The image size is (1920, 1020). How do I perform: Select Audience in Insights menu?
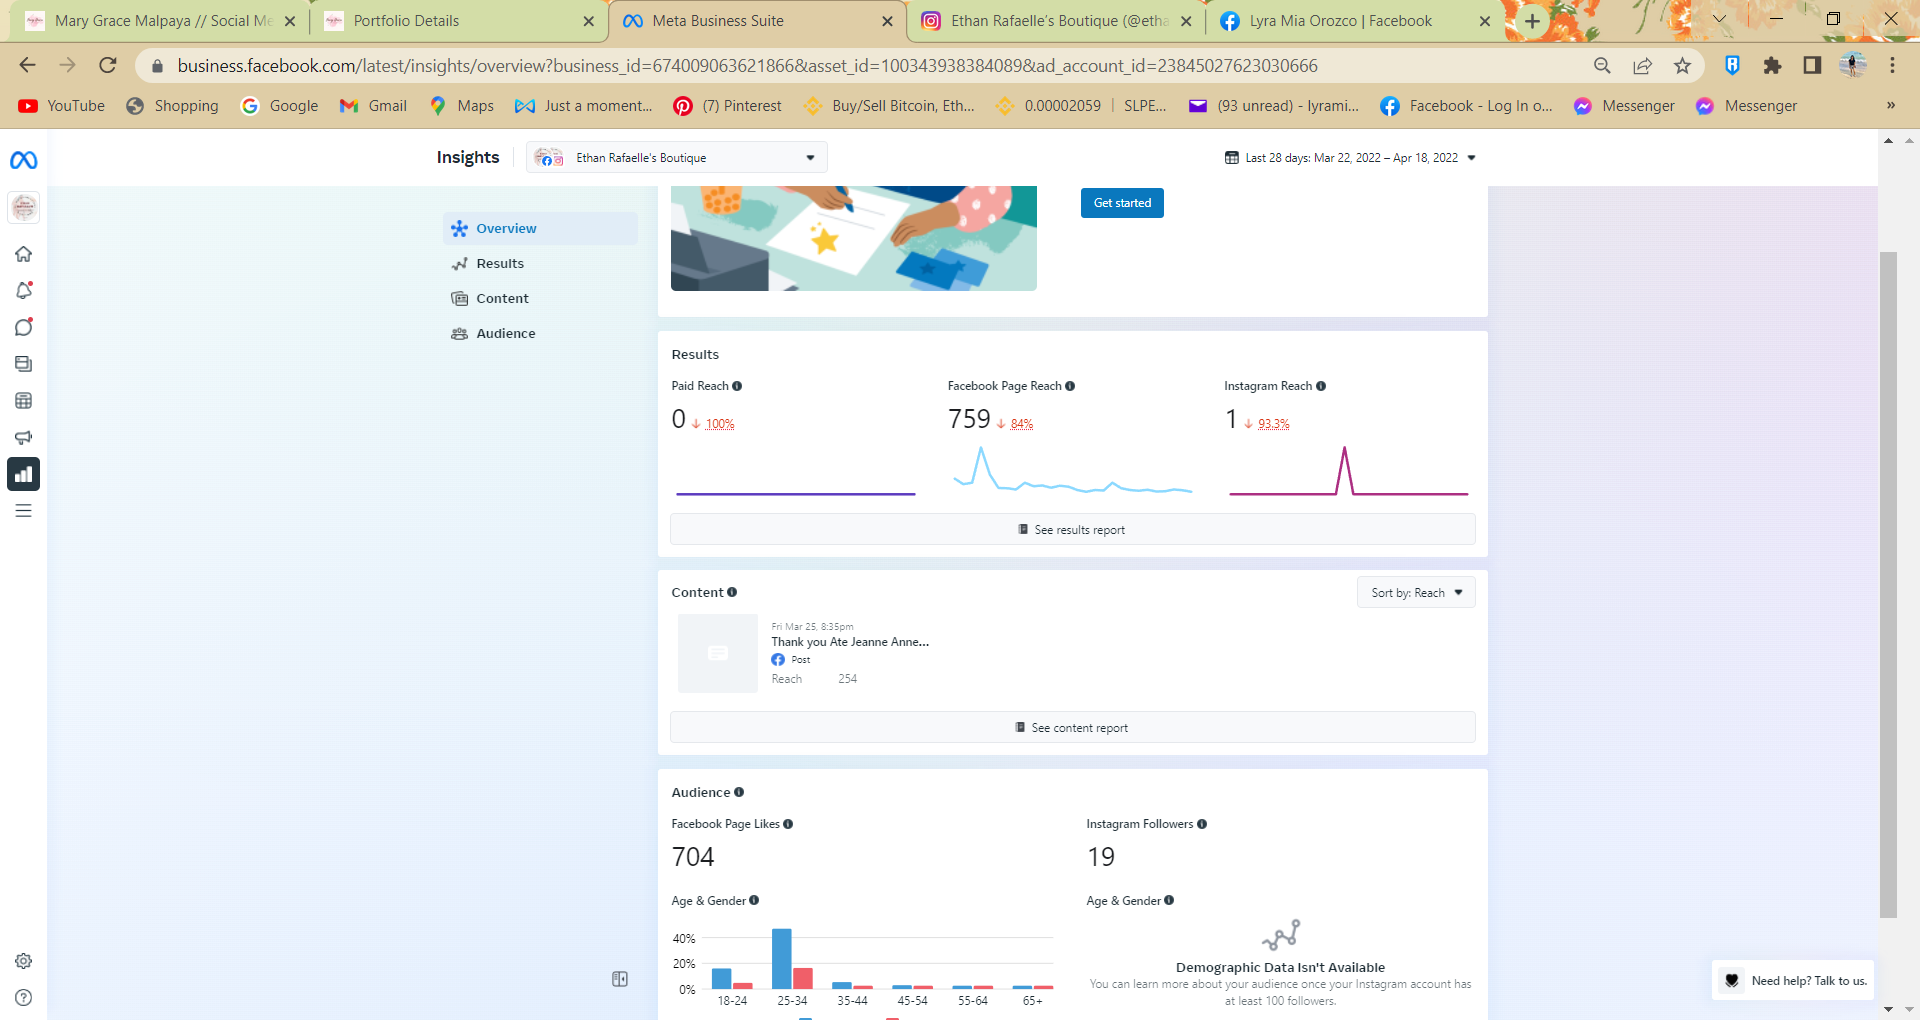click(505, 334)
